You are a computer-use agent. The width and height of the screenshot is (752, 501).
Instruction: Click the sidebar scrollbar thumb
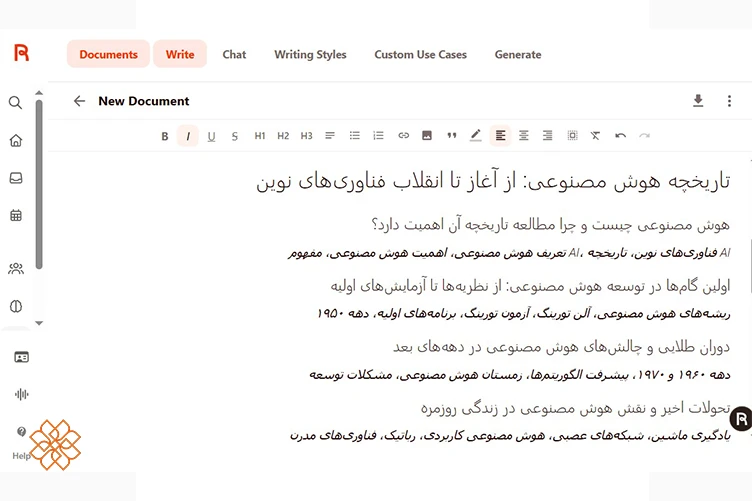point(39,185)
